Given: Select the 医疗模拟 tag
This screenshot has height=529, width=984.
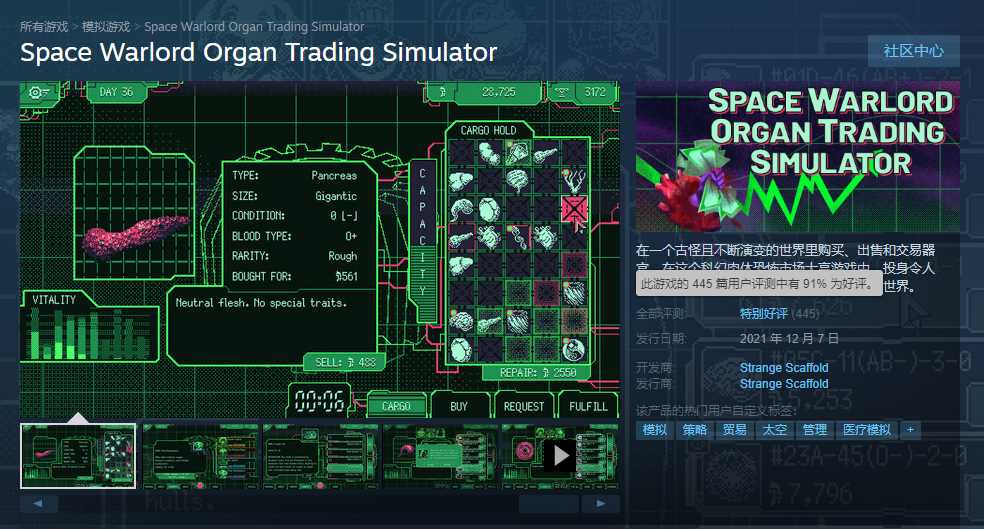Looking at the screenshot, I should pos(867,430).
